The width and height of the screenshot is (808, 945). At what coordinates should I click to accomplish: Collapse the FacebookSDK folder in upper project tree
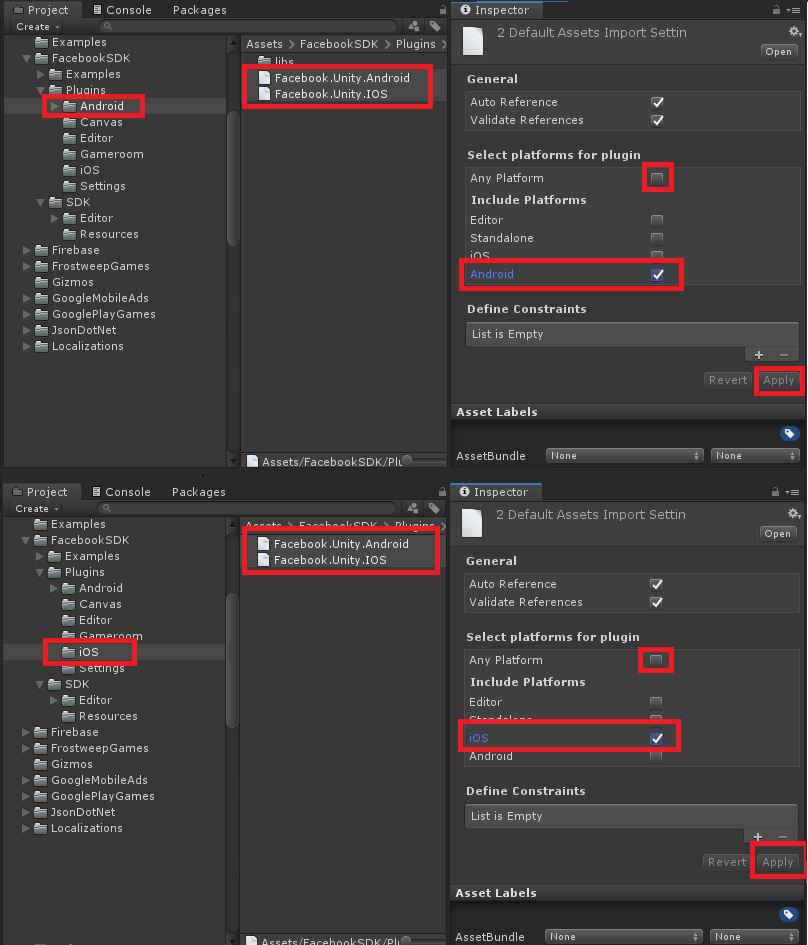tap(27, 58)
